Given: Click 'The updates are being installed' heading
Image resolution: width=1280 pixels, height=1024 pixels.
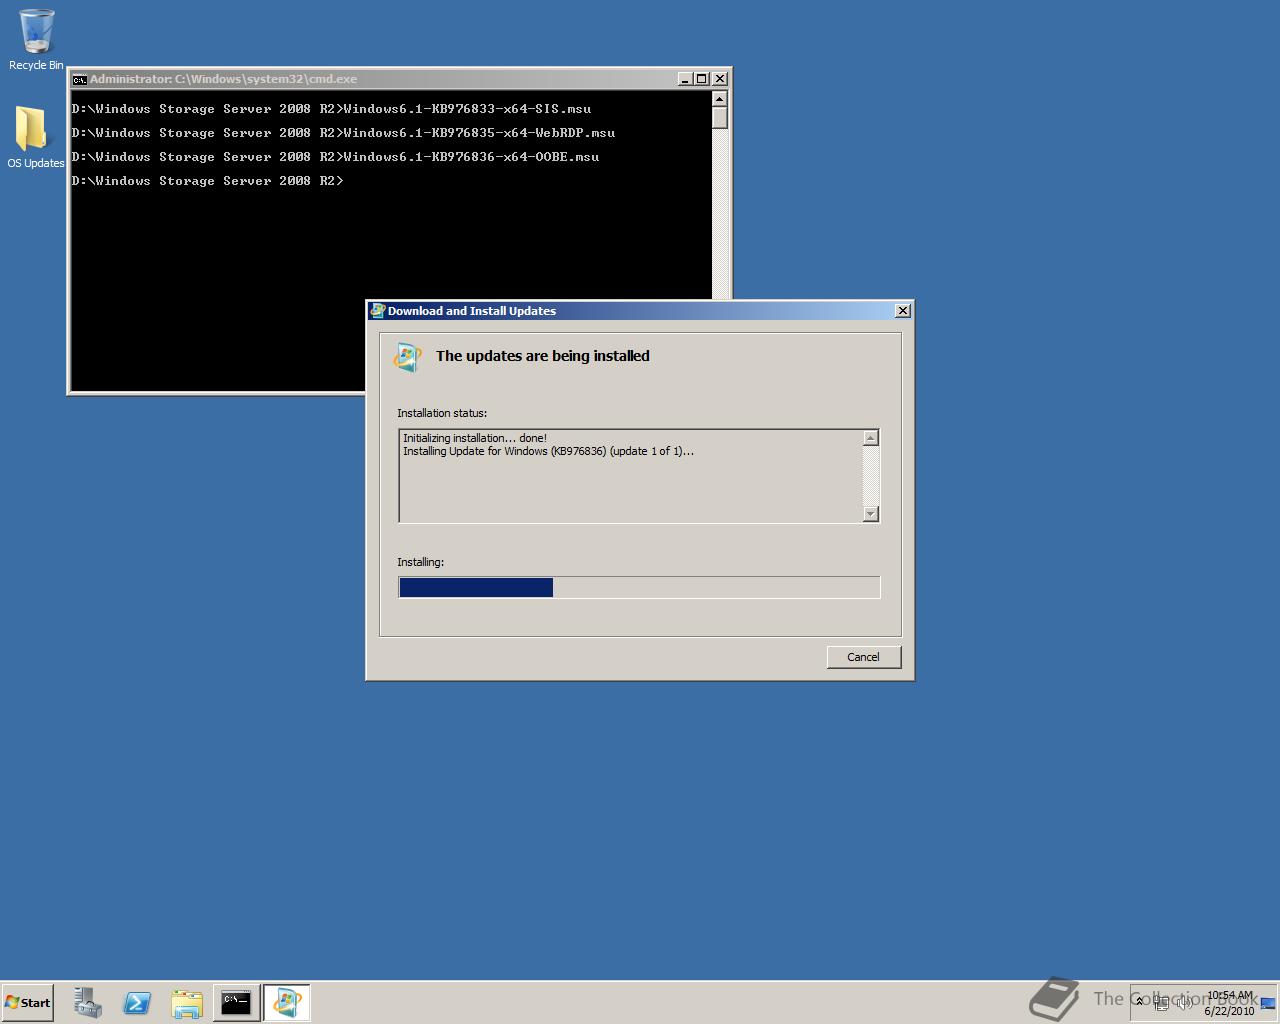Looking at the screenshot, I should click(543, 356).
